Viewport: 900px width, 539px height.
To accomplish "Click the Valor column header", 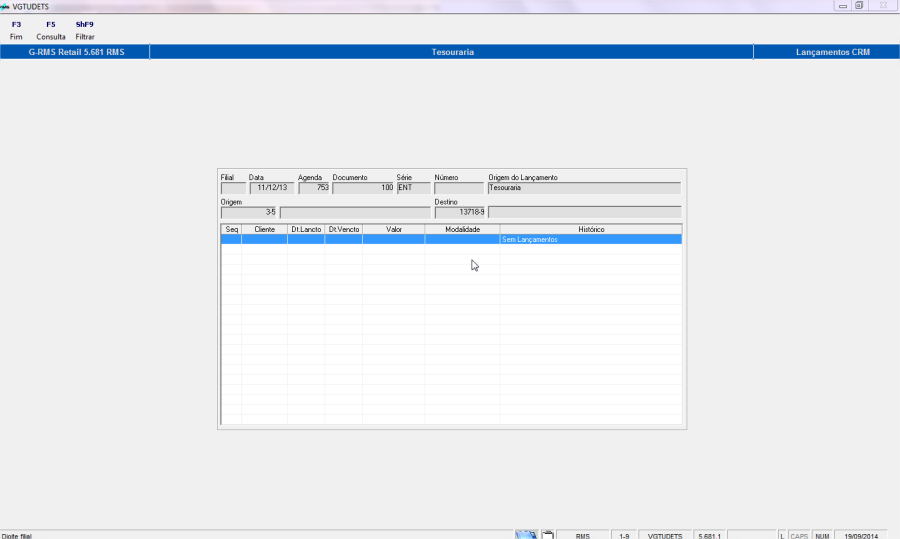I will pyautogui.click(x=394, y=229).
